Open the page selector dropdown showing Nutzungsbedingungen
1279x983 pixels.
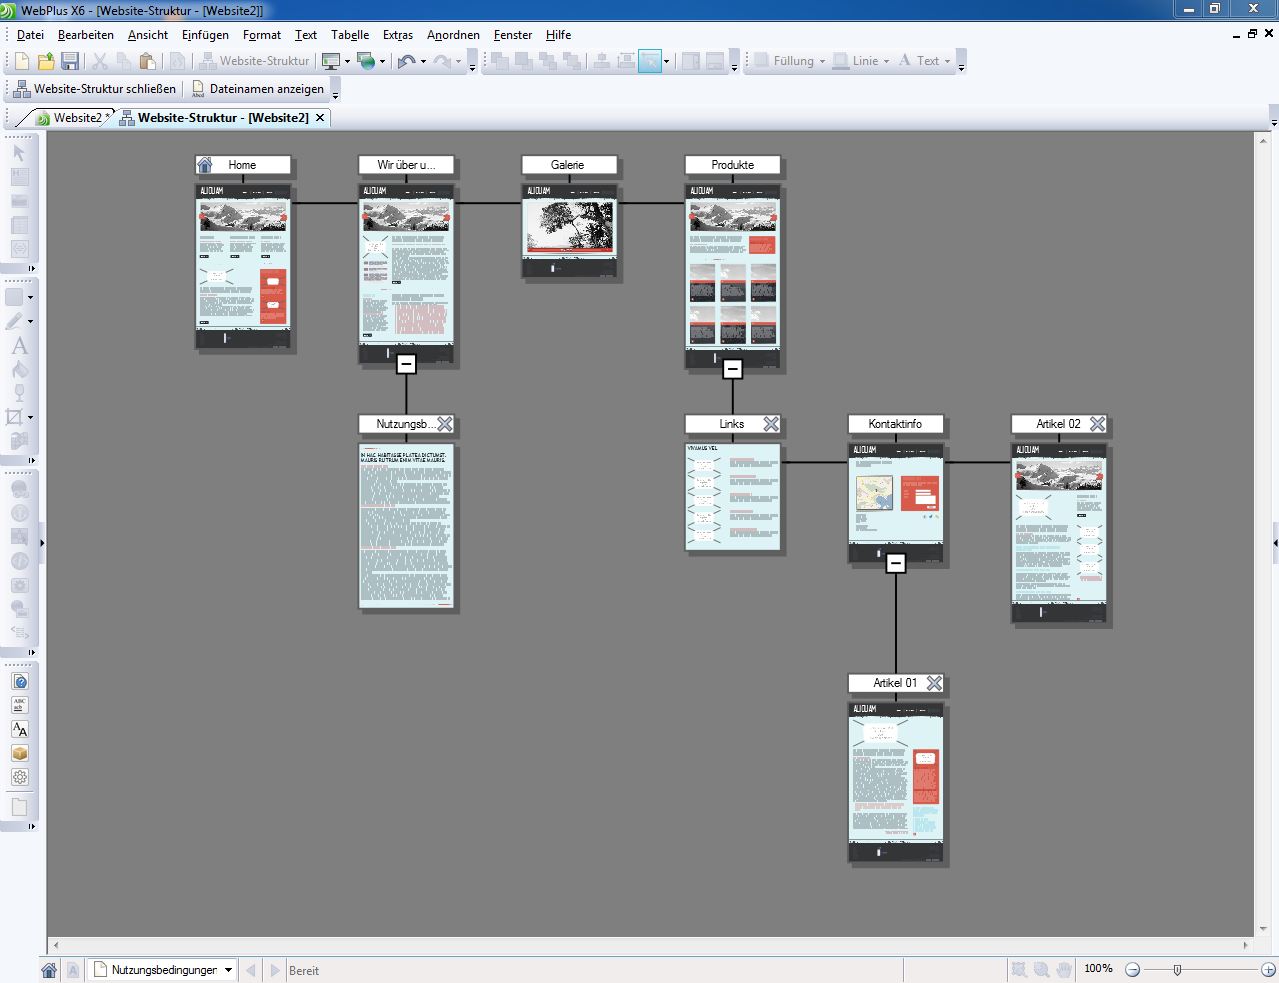tap(227, 969)
